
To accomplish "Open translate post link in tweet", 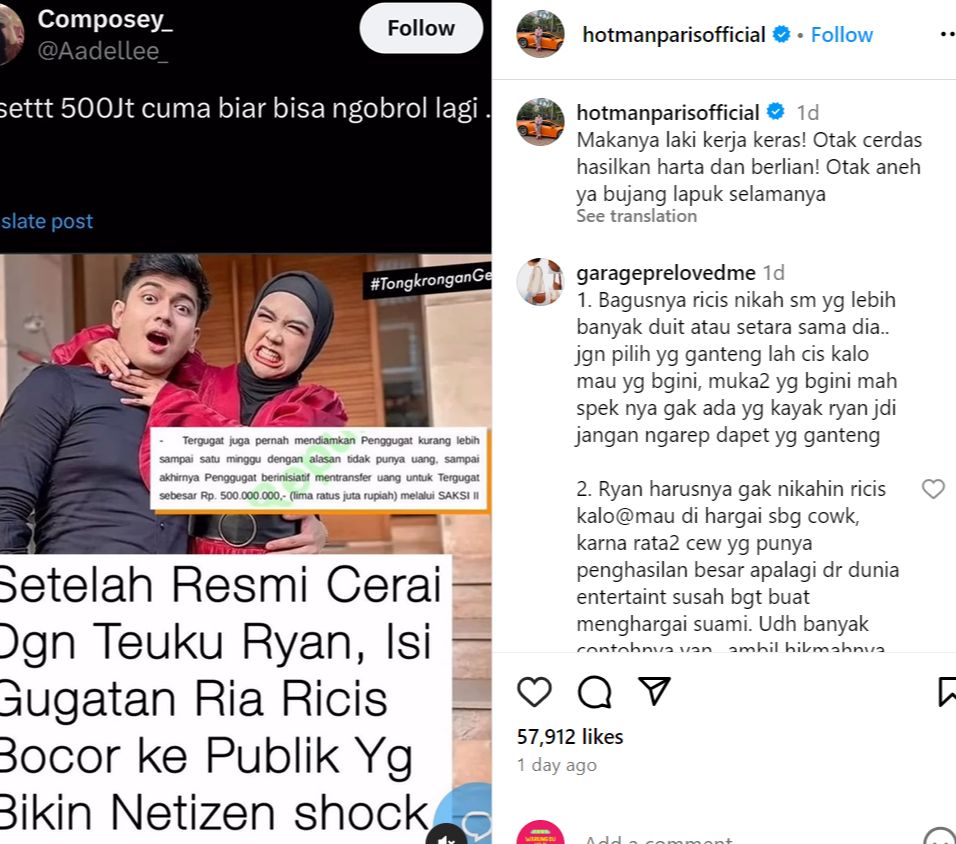I will pos(46,221).
